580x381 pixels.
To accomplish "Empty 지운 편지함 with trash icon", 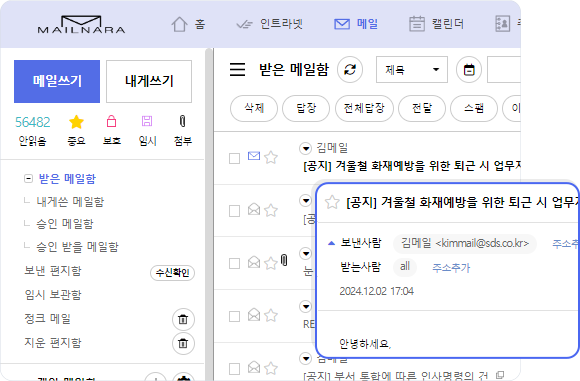I will coord(183,343).
